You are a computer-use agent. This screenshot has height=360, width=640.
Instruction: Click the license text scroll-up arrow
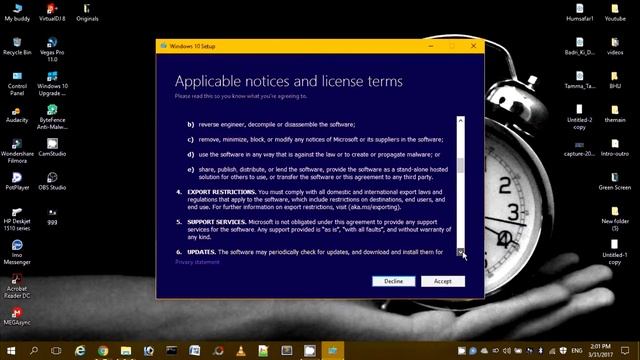point(460,120)
